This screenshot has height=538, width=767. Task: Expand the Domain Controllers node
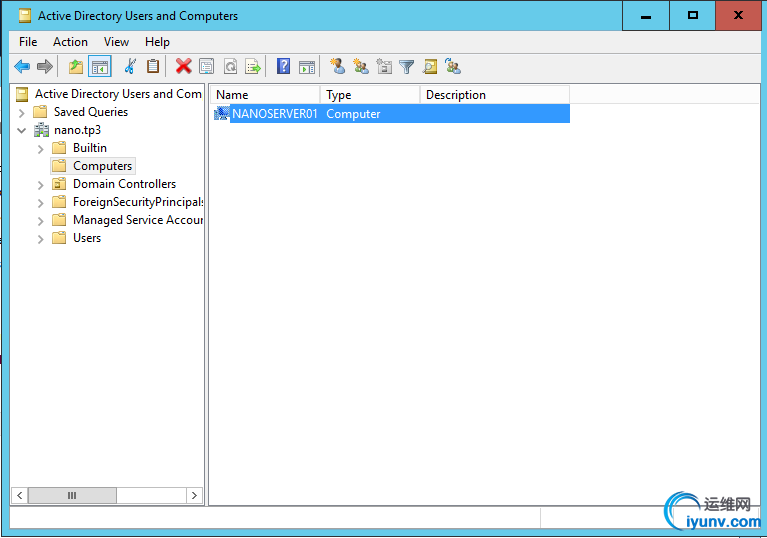point(41,185)
